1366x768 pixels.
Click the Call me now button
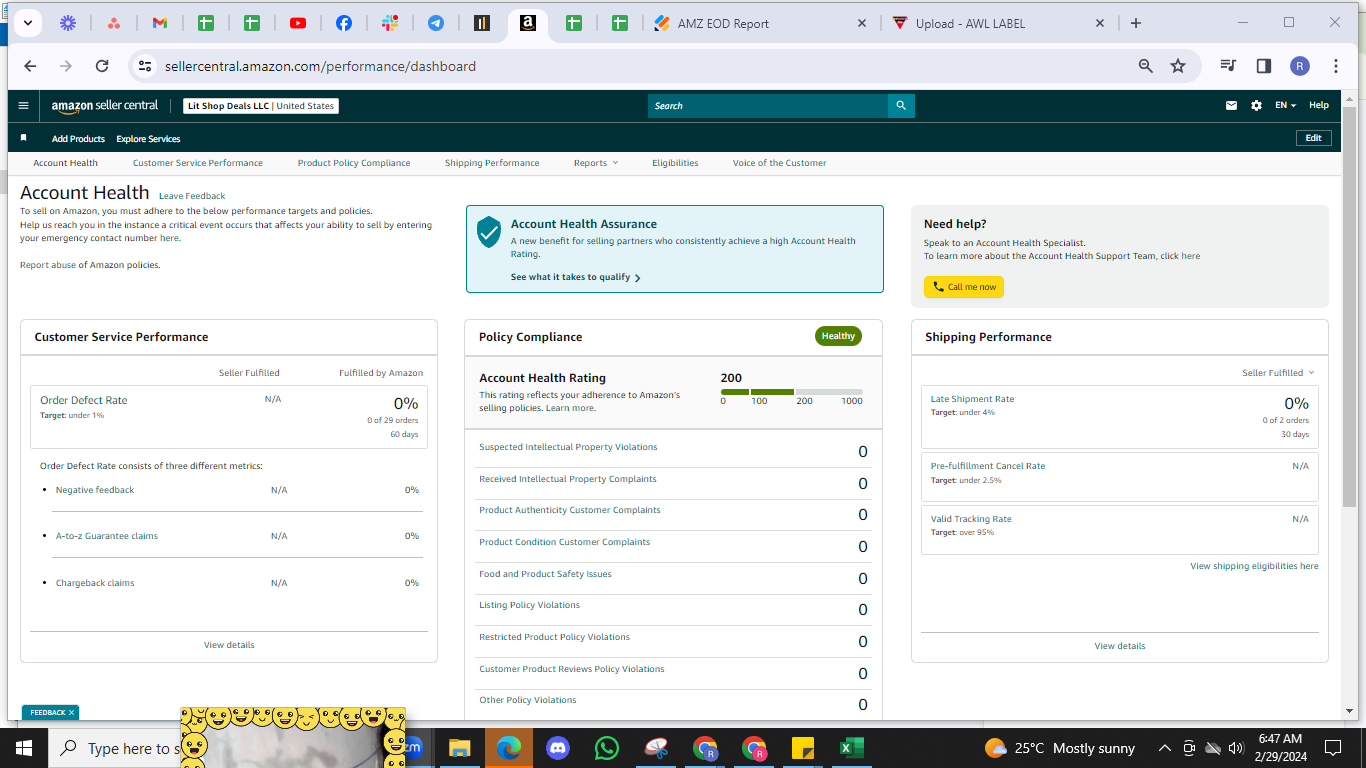tap(964, 287)
